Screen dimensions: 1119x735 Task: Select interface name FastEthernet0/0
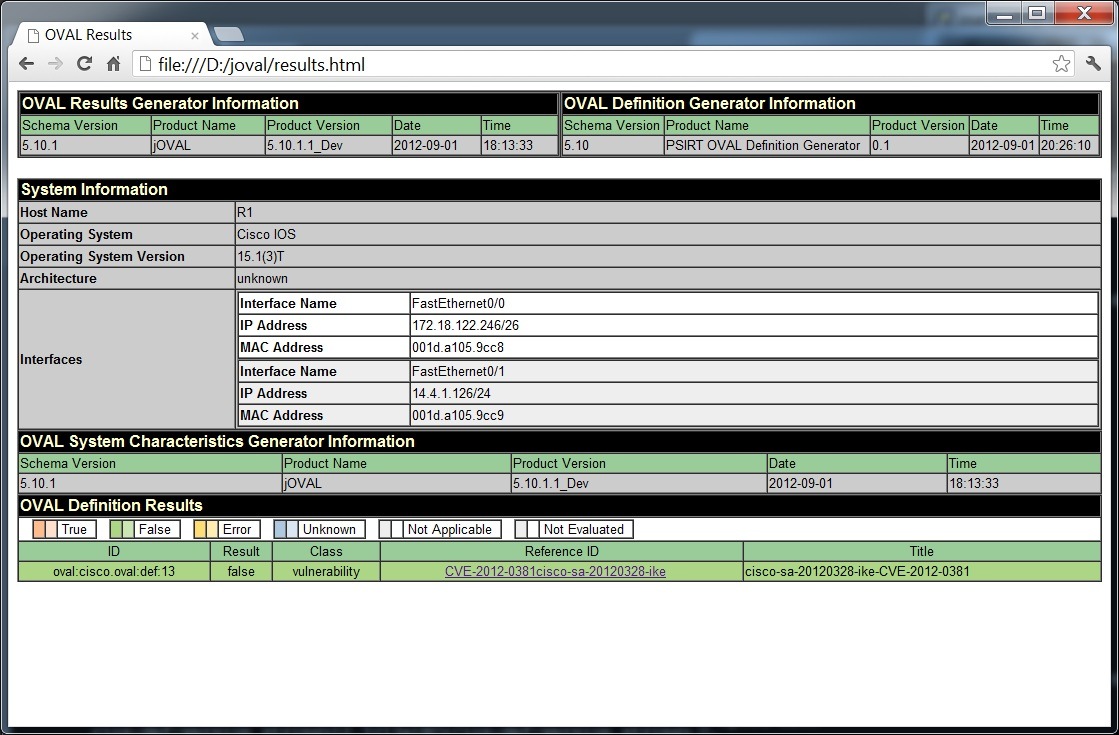coord(458,303)
